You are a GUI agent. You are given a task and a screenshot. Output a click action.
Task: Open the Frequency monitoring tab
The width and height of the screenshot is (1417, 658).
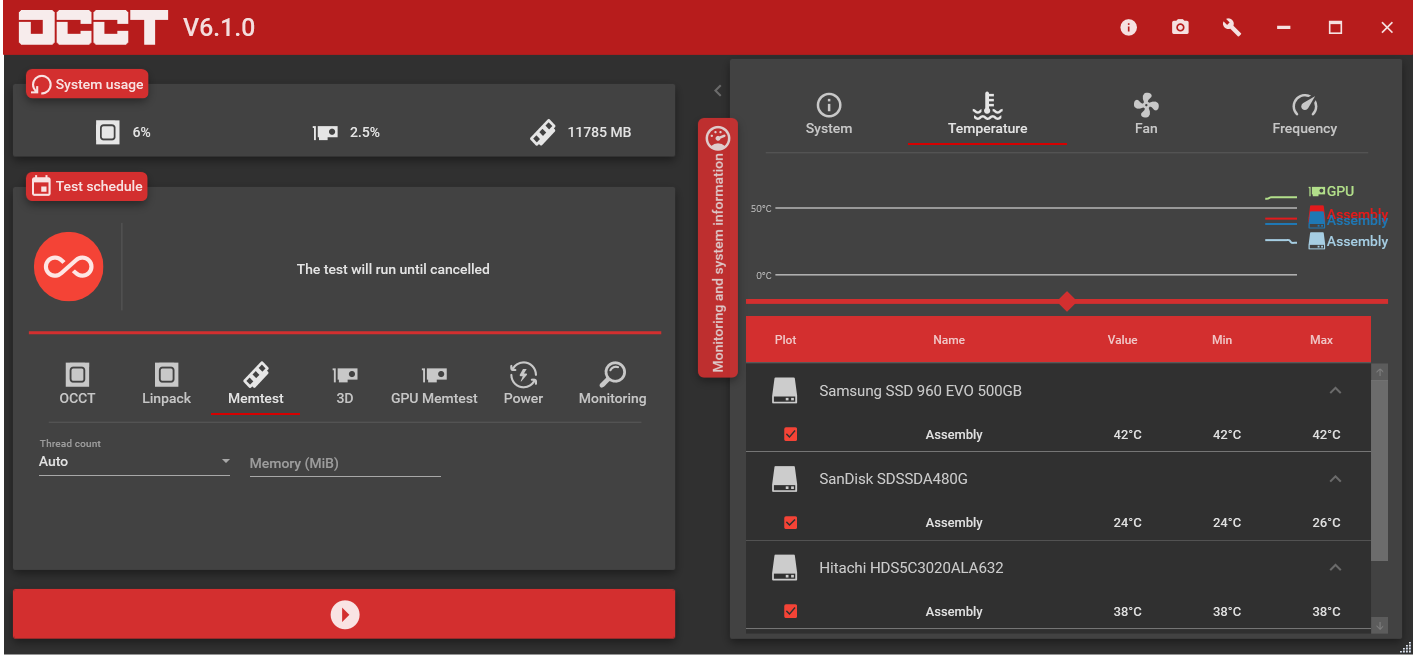(1304, 113)
